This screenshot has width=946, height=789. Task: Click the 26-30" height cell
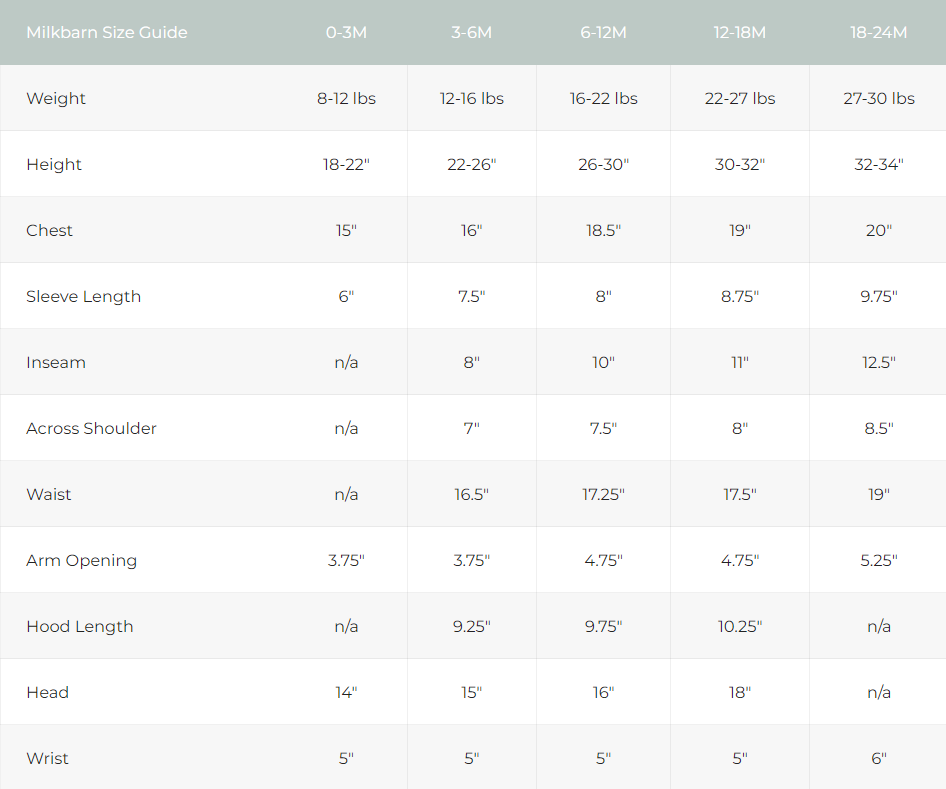(603, 164)
